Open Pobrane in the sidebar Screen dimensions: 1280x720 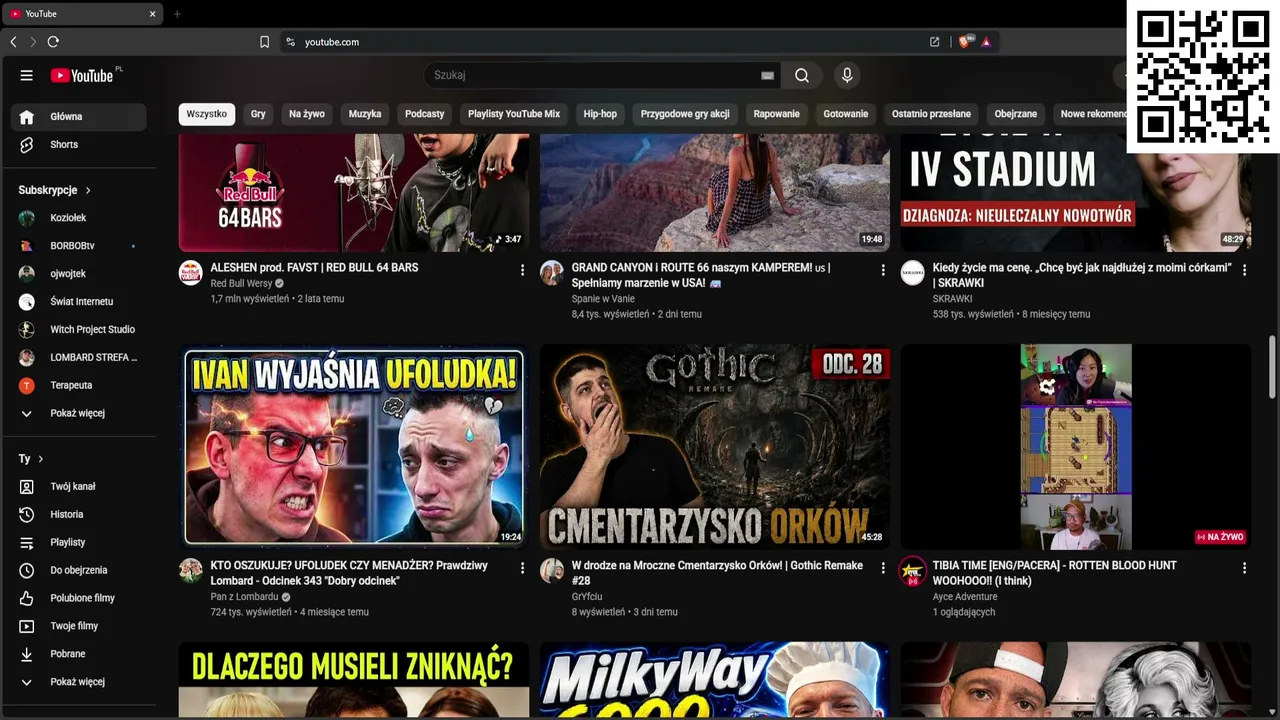[79, 655]
